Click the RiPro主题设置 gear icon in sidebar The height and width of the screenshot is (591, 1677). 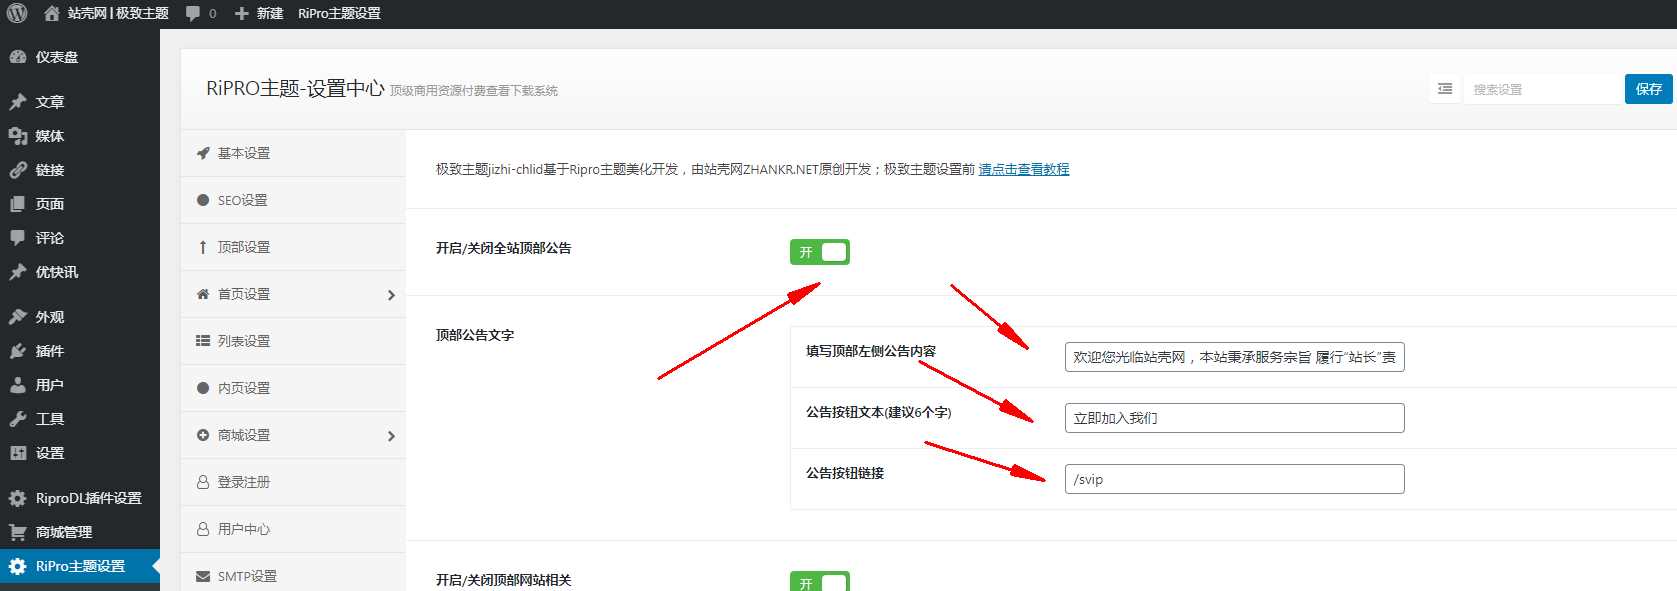point(17,566)
